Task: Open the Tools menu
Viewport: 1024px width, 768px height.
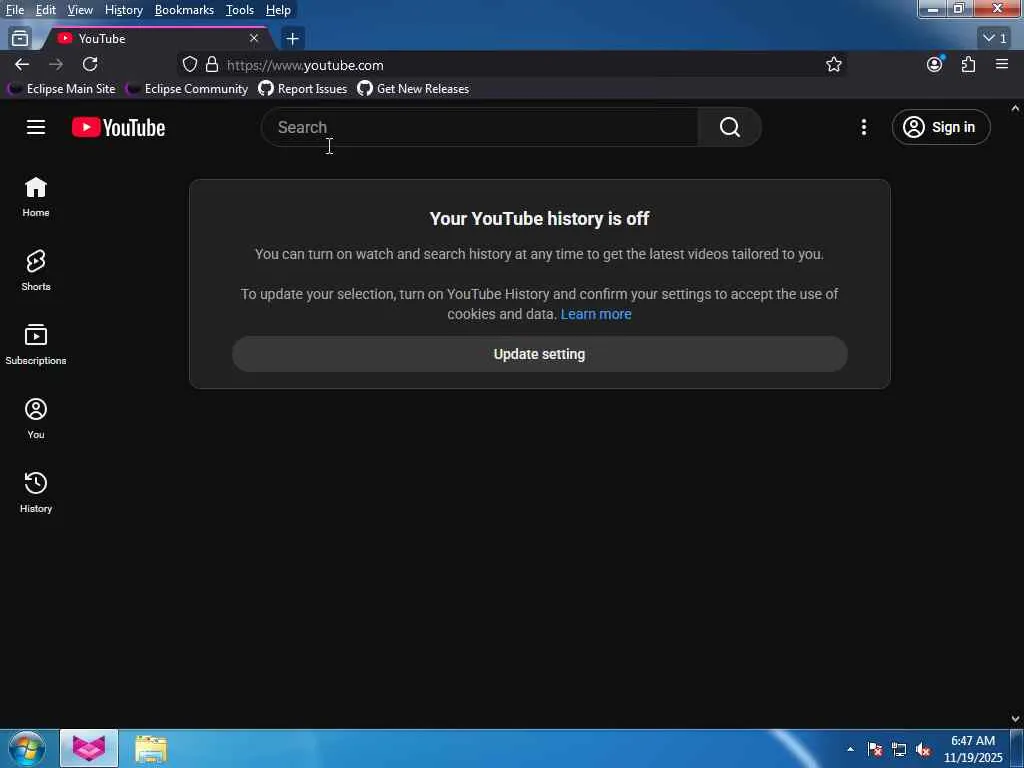Action: click(240, 10)
